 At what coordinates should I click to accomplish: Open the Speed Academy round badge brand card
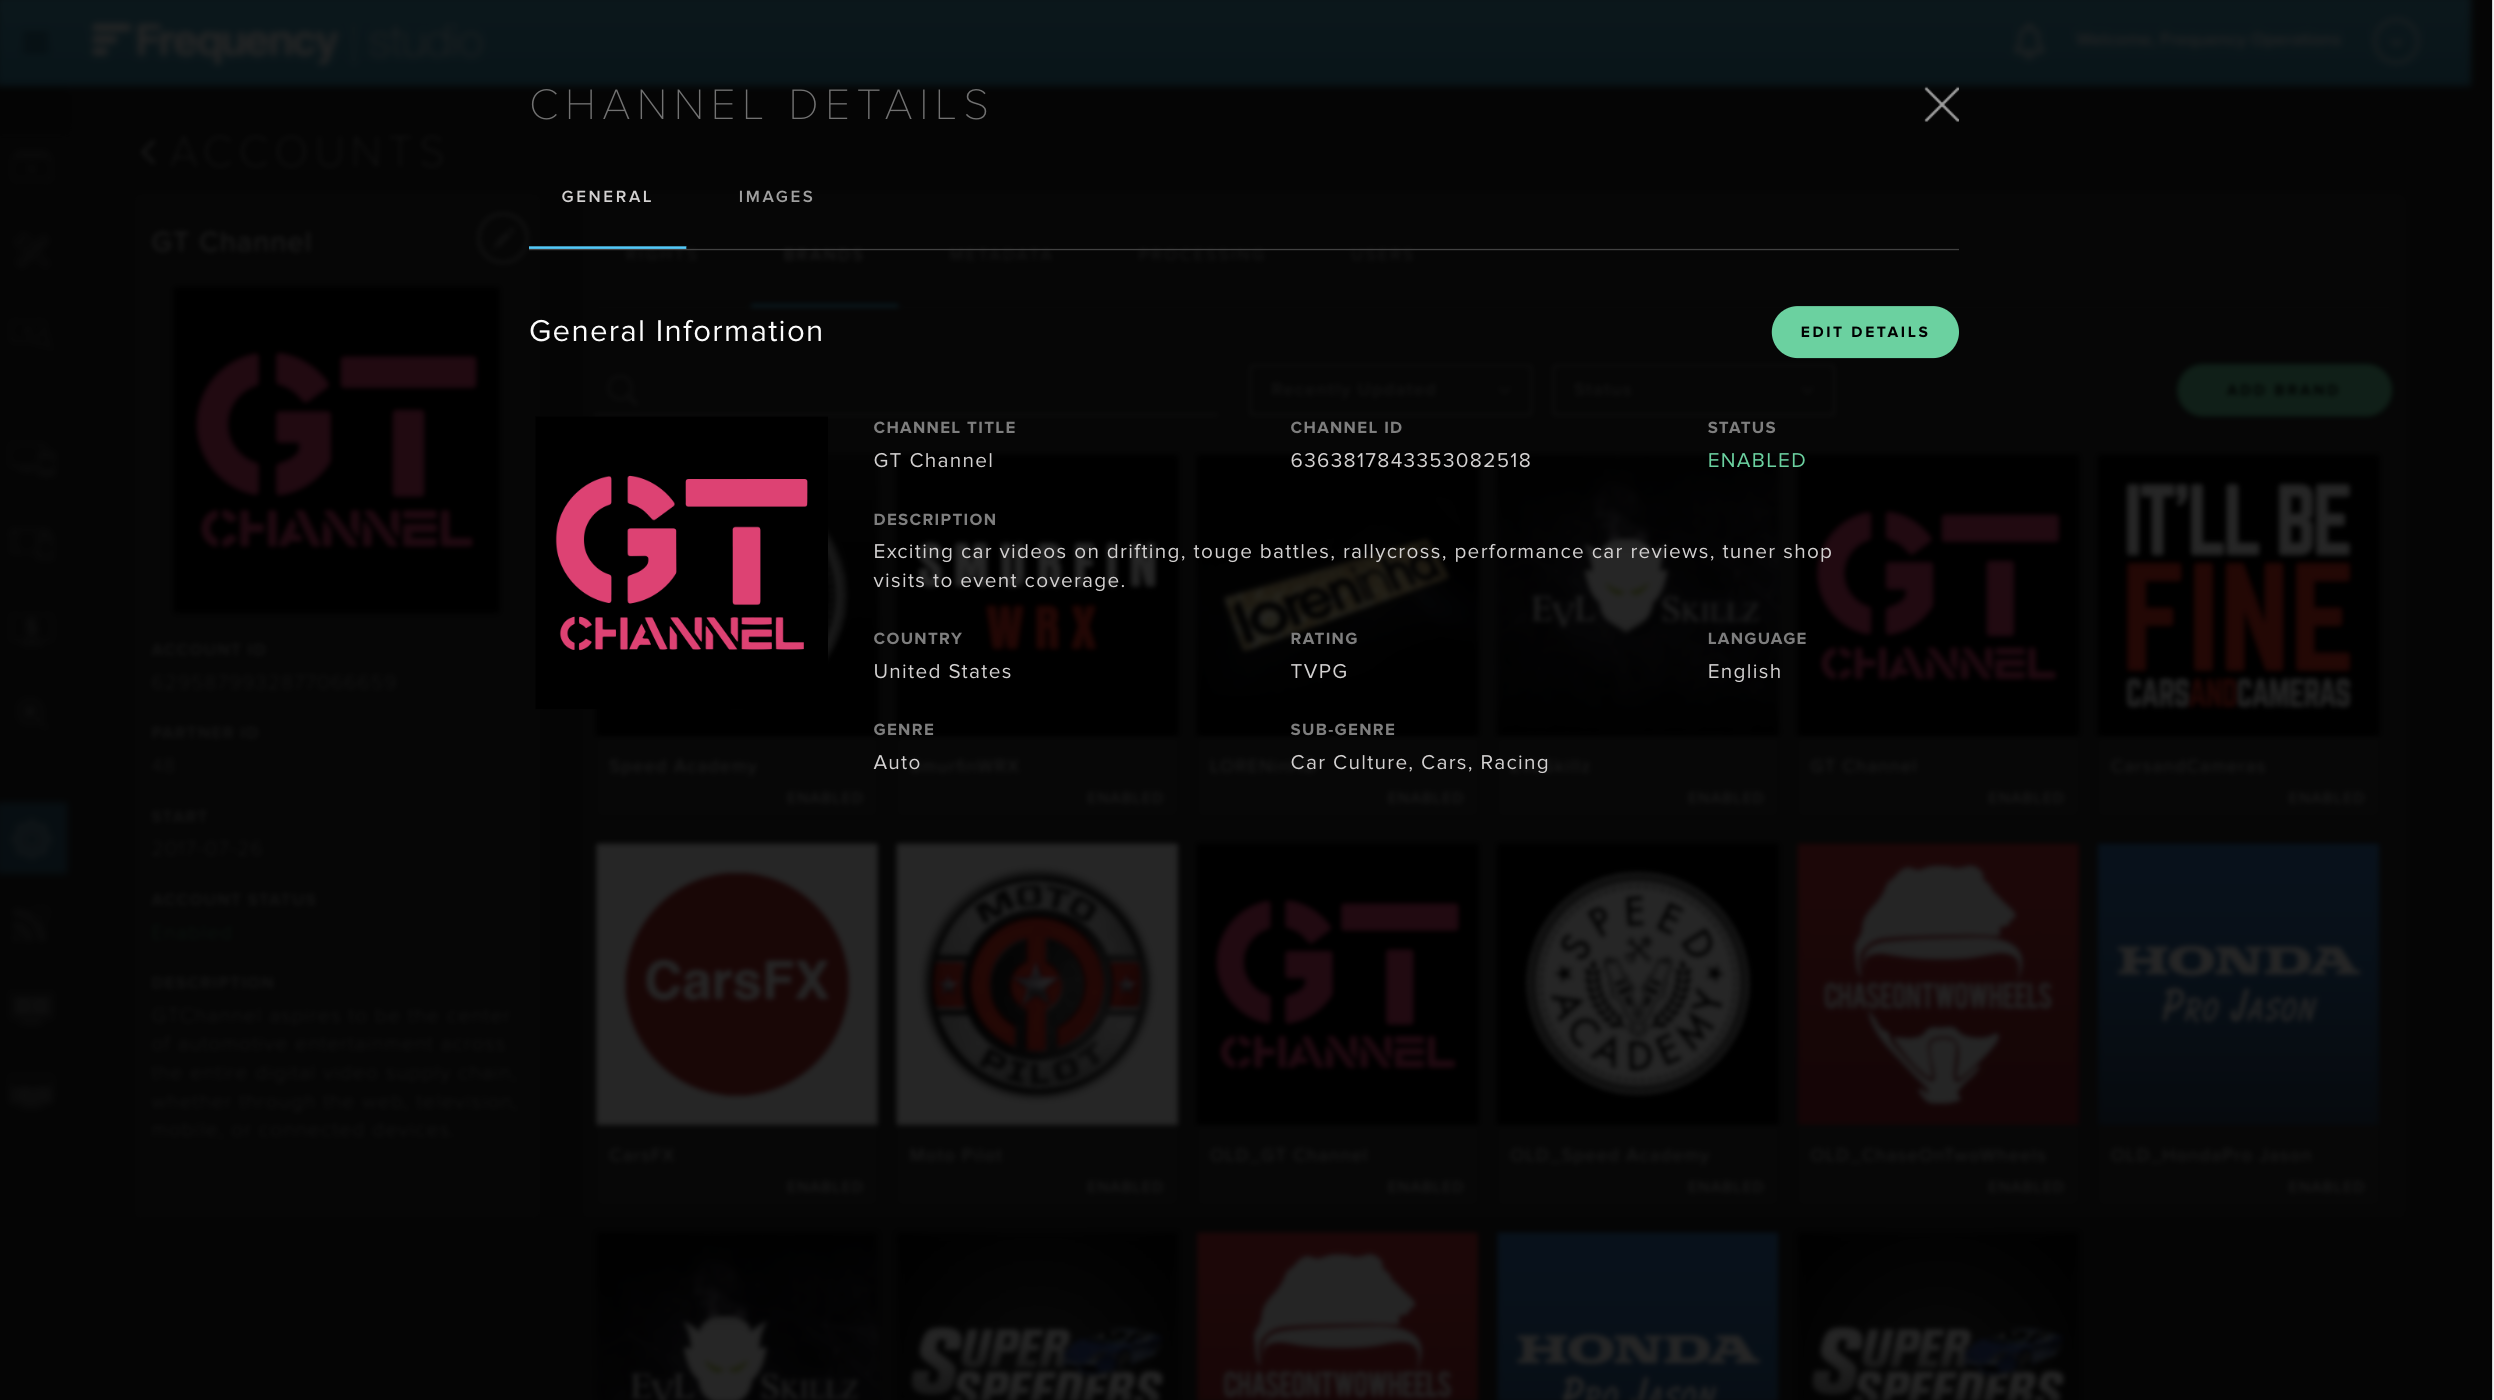tap(1637, 1022)
